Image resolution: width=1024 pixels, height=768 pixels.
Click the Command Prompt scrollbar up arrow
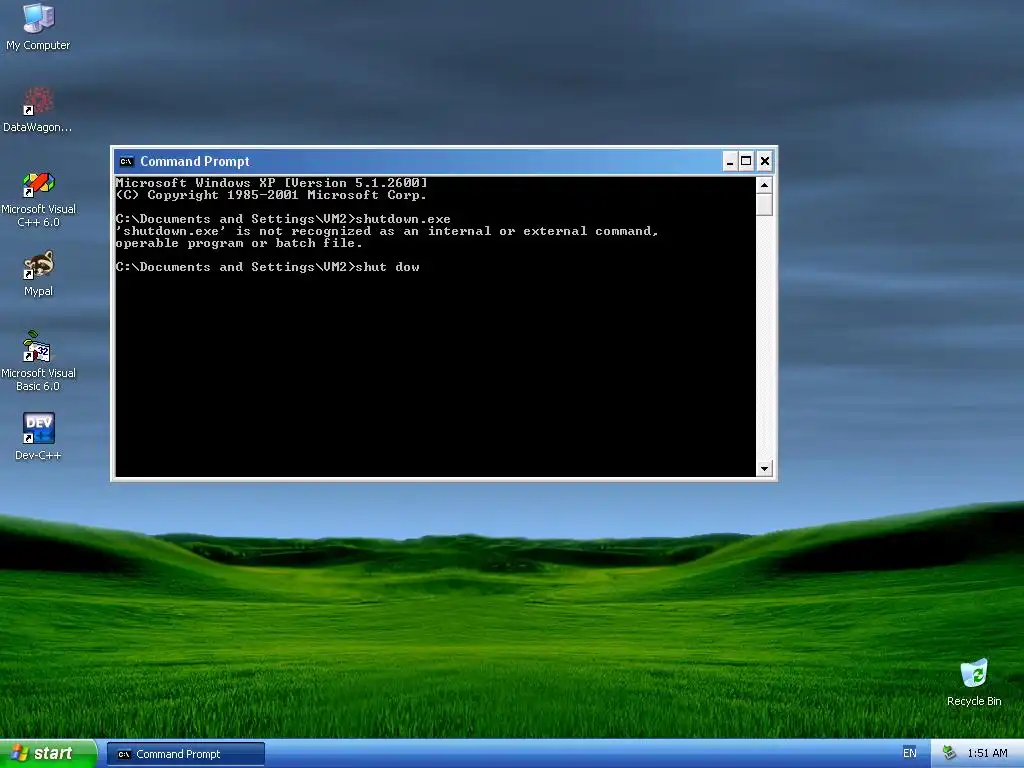point(764,185)
